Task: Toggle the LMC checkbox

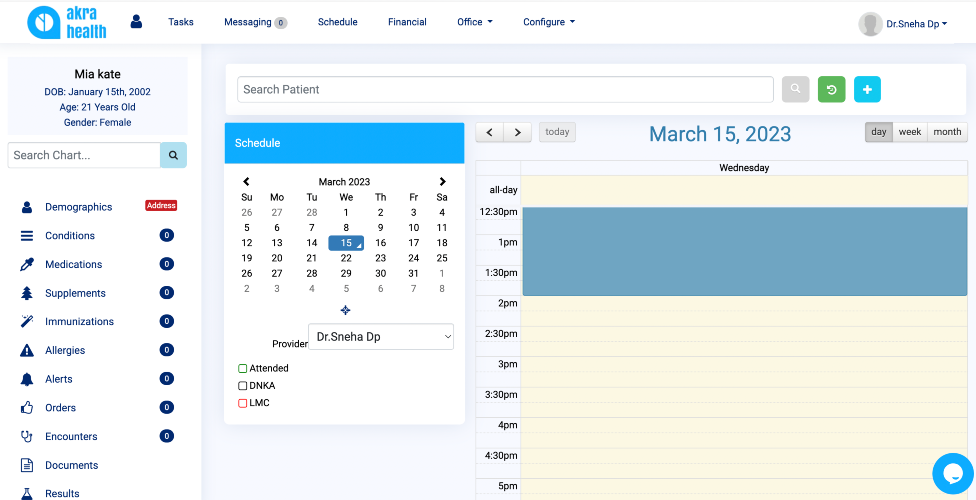Action: (x=243, y=403)
